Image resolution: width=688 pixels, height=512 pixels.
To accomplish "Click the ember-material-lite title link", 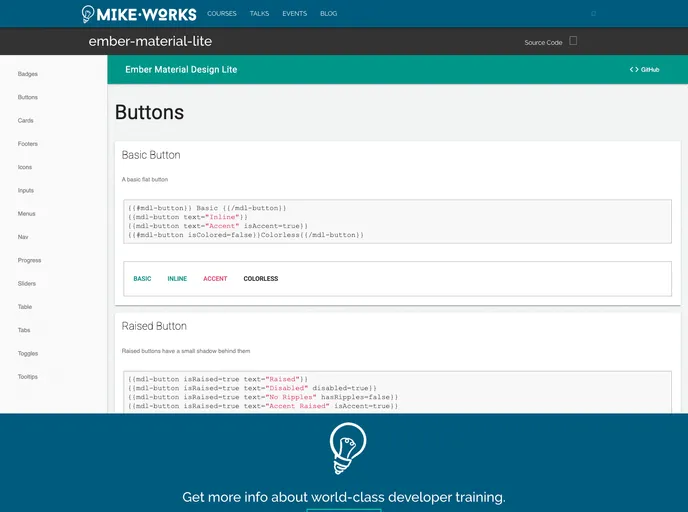I will coord(150,42).
